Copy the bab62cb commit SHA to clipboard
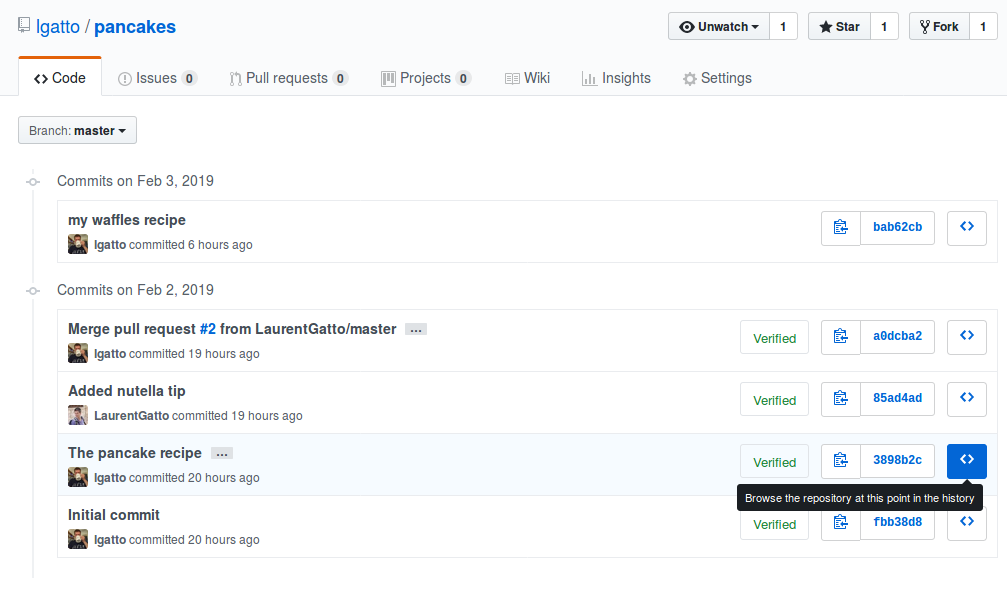The height and width of the screenshot is (593, 1007). pyautogui.click(x=840, y=227)
